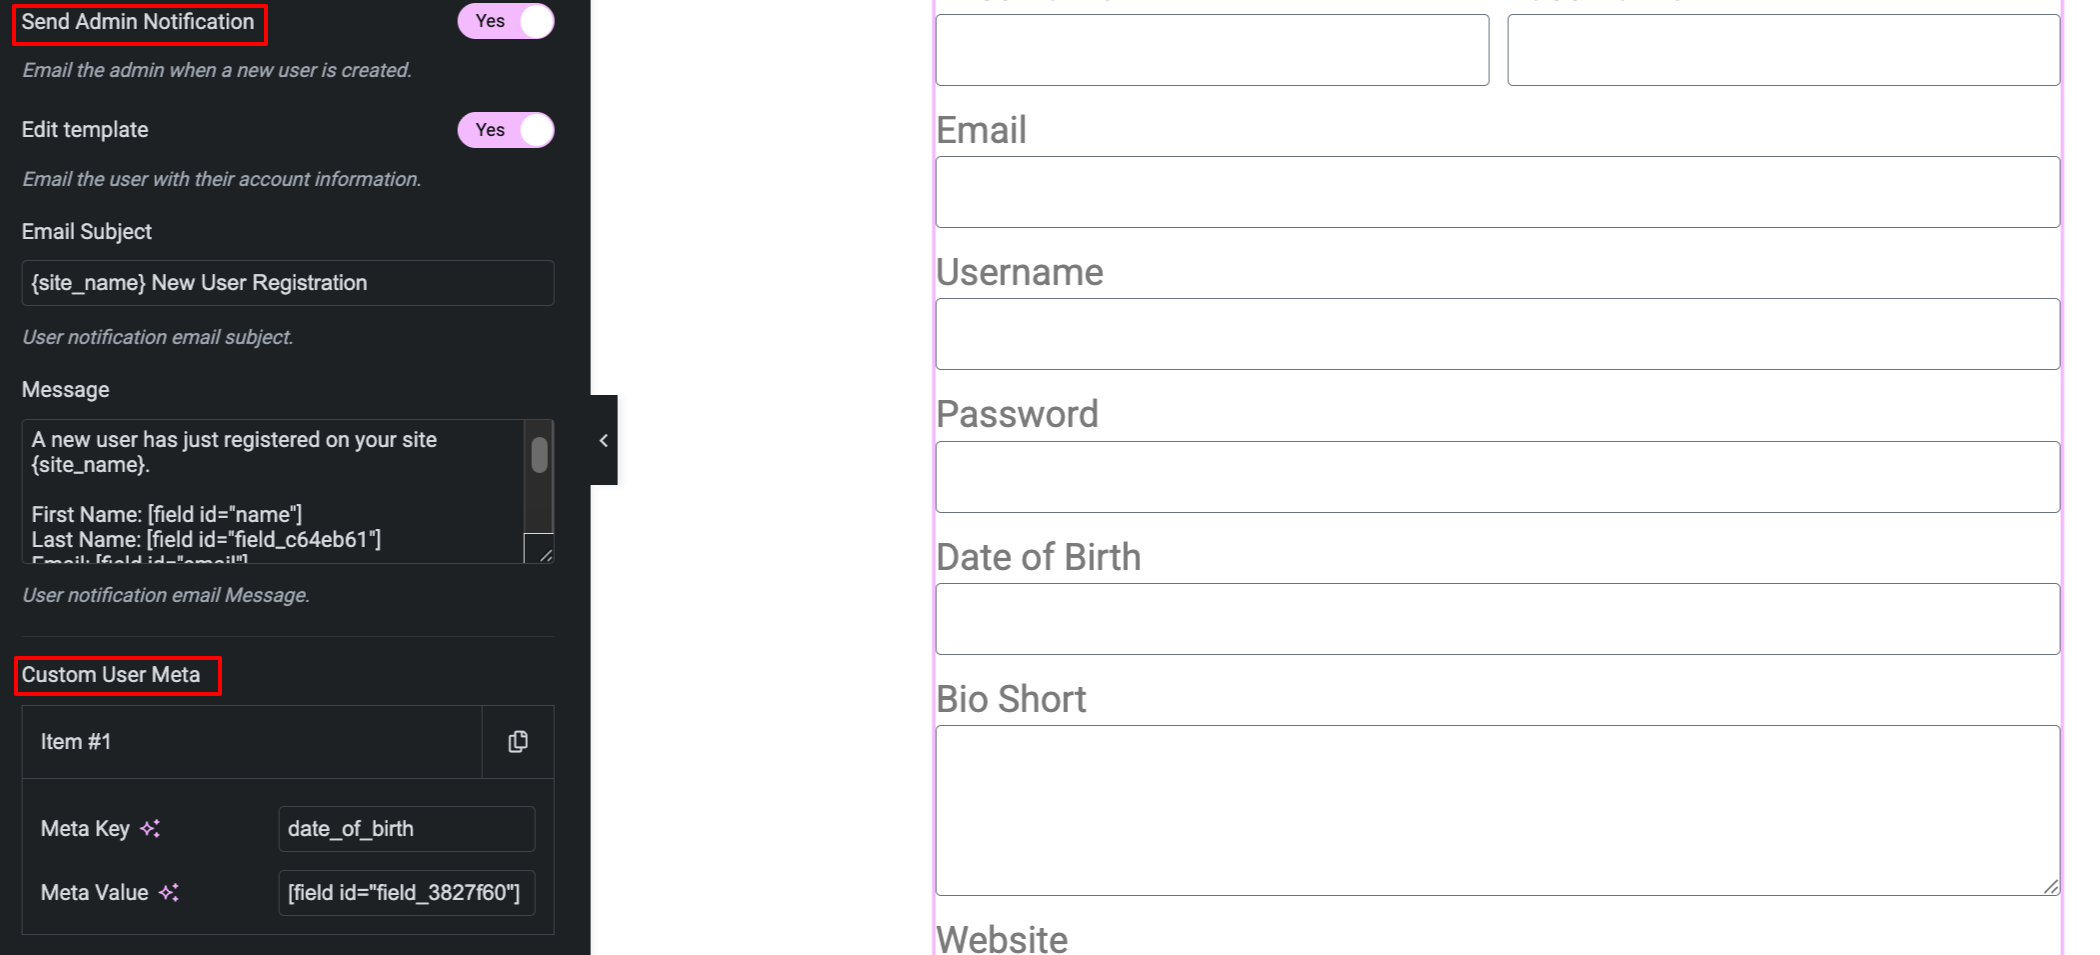Click the Email Subject input field
The image size is (2100, 955).
pyautogui.click(x=287, y=283)
